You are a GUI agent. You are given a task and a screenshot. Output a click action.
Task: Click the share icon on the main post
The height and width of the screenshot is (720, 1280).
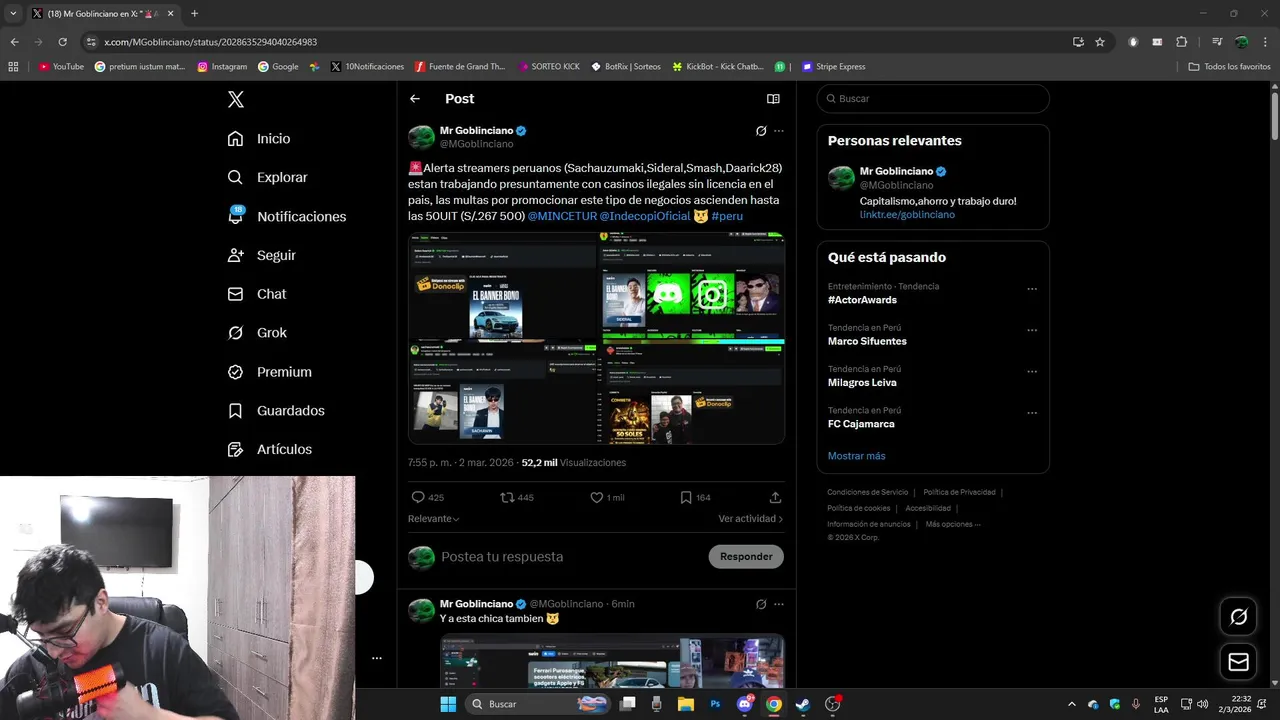775,497
